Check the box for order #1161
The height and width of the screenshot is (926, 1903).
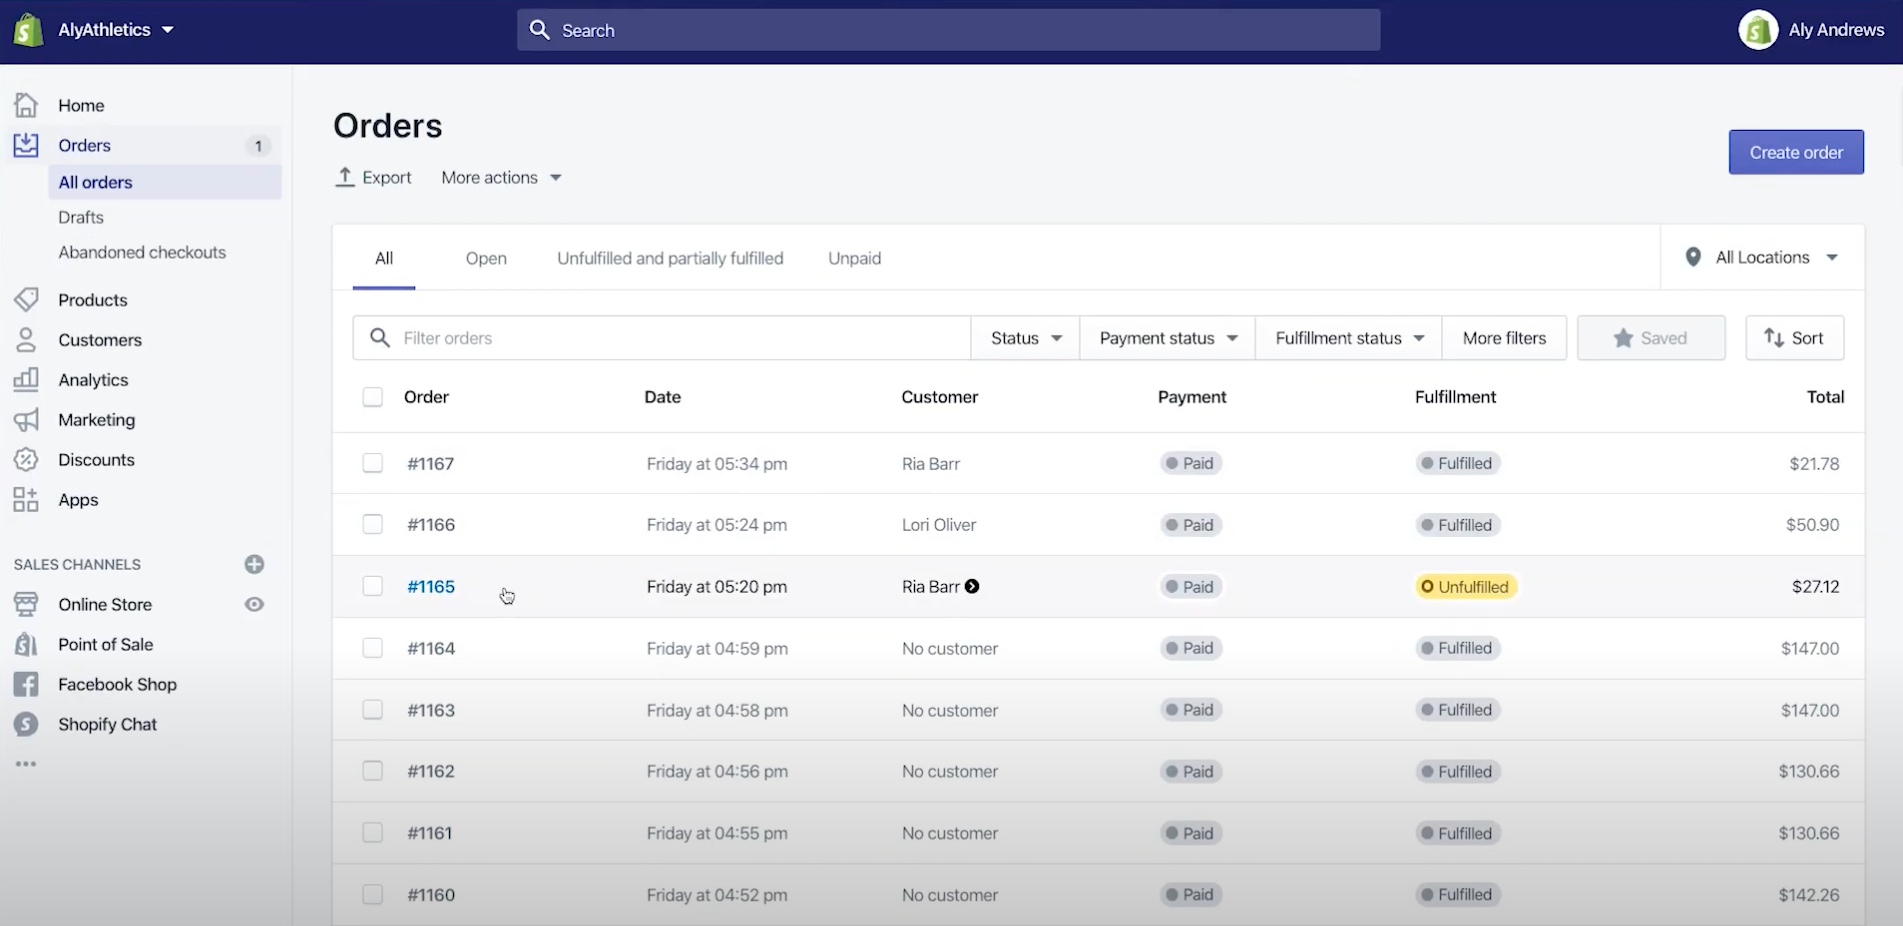(372, 833)
